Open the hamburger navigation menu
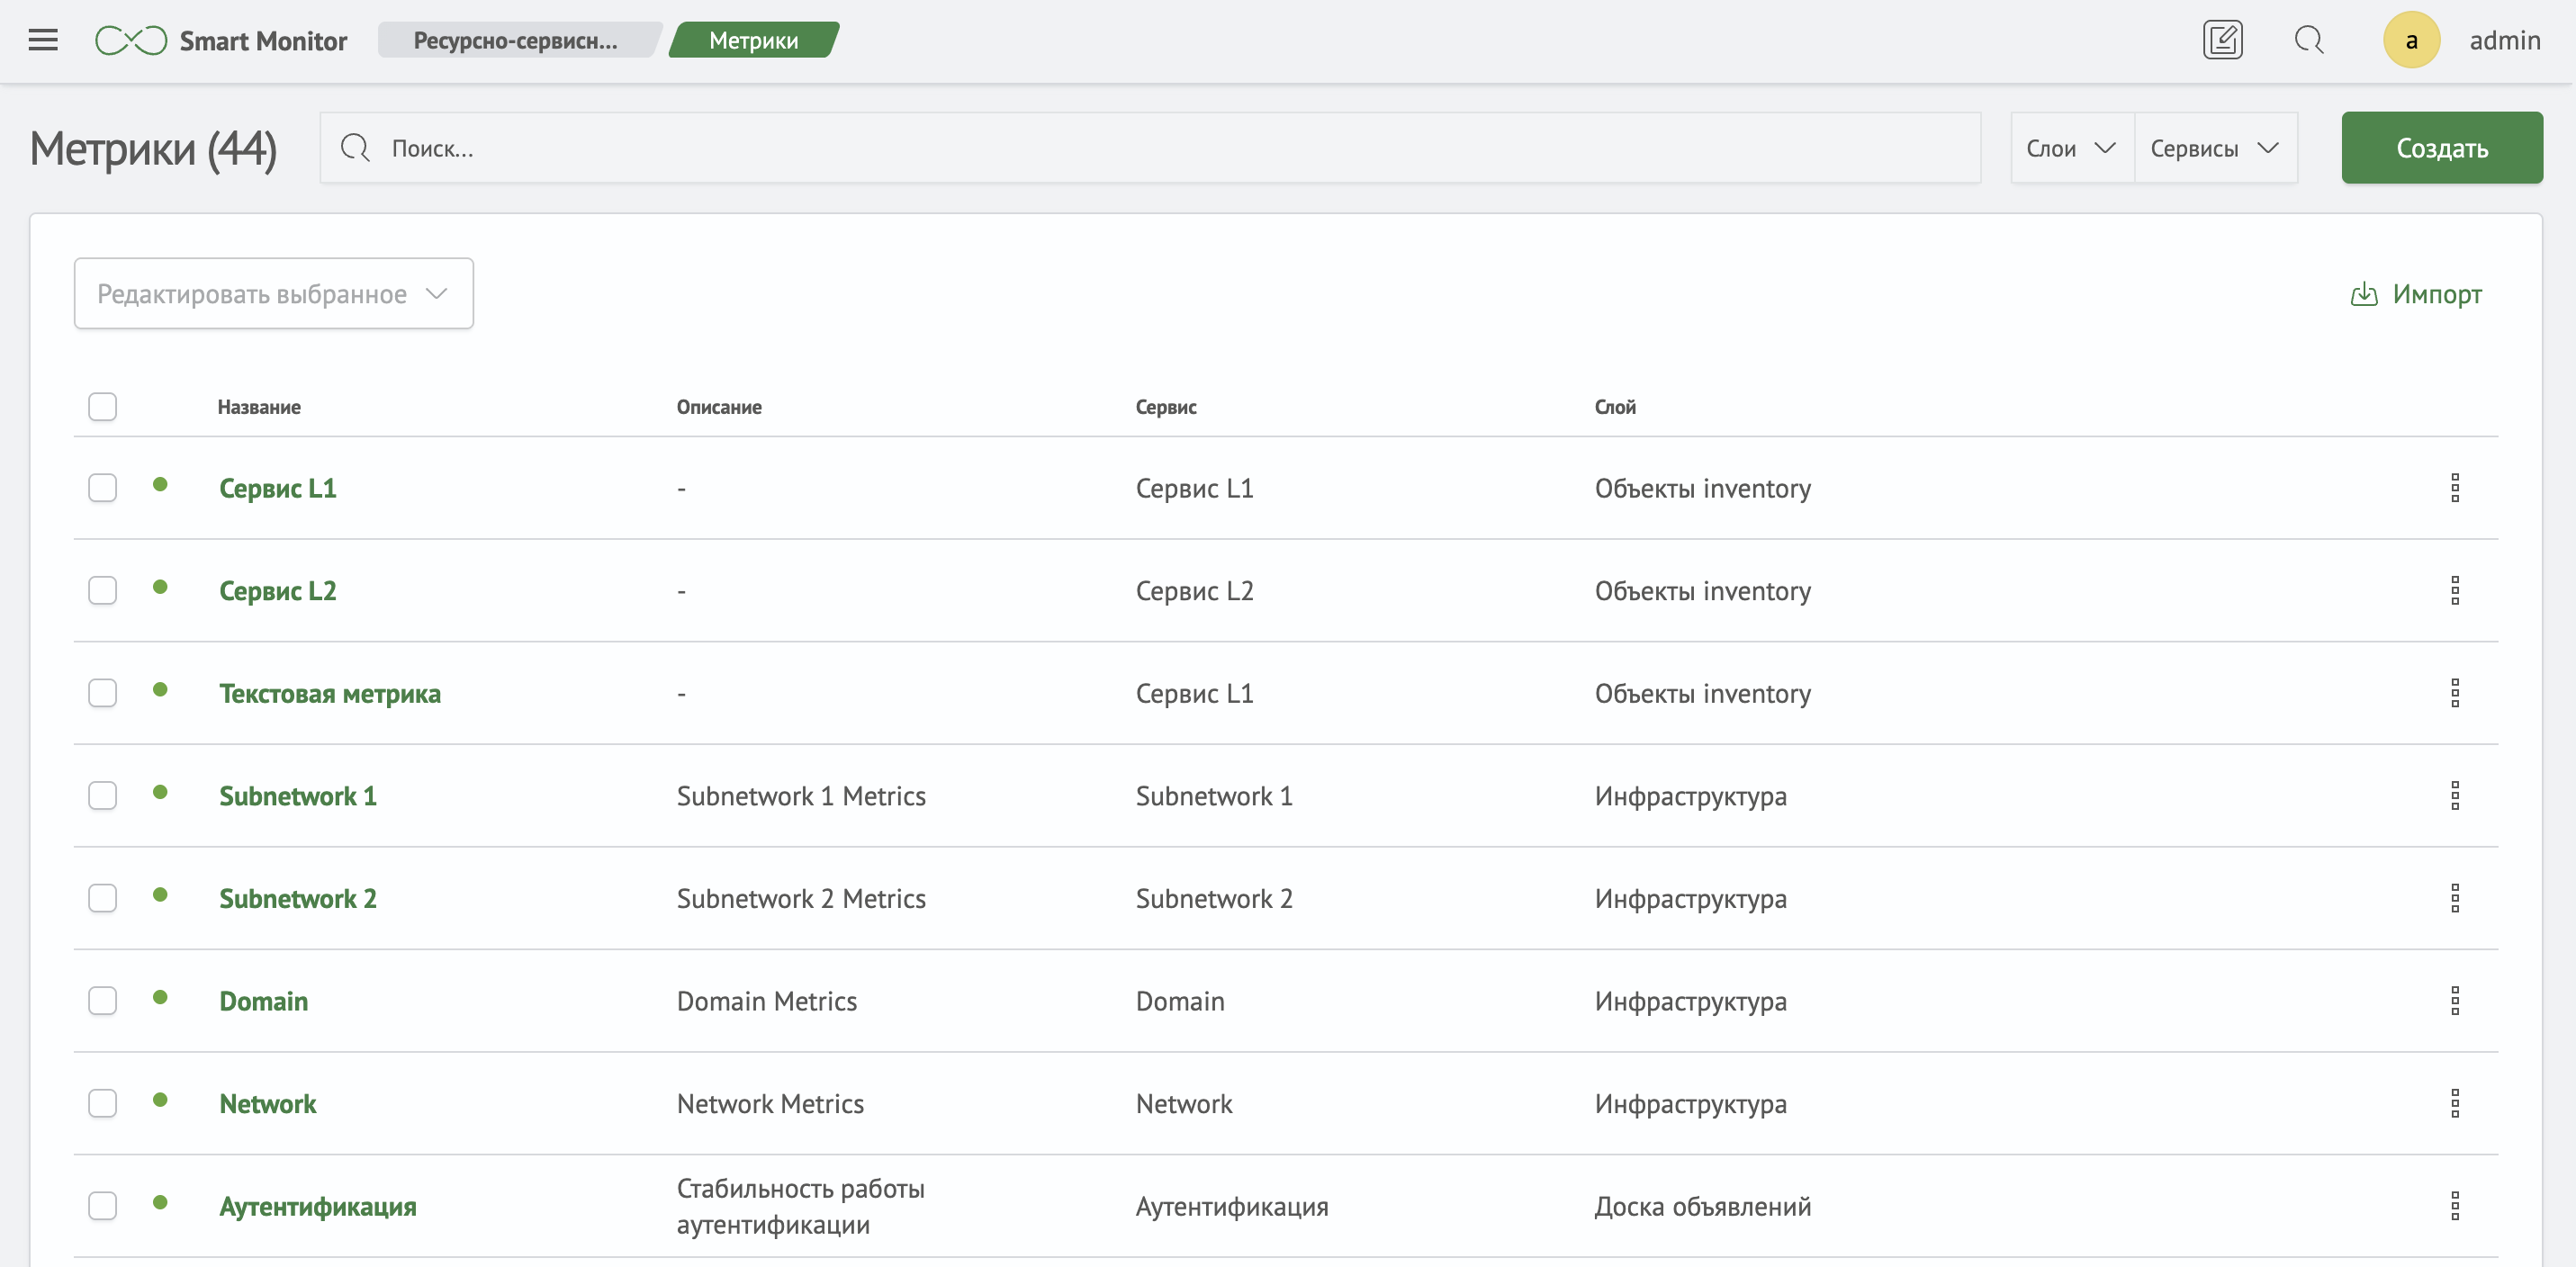This screenshot has height=1267, width=2576. point(43,40)
